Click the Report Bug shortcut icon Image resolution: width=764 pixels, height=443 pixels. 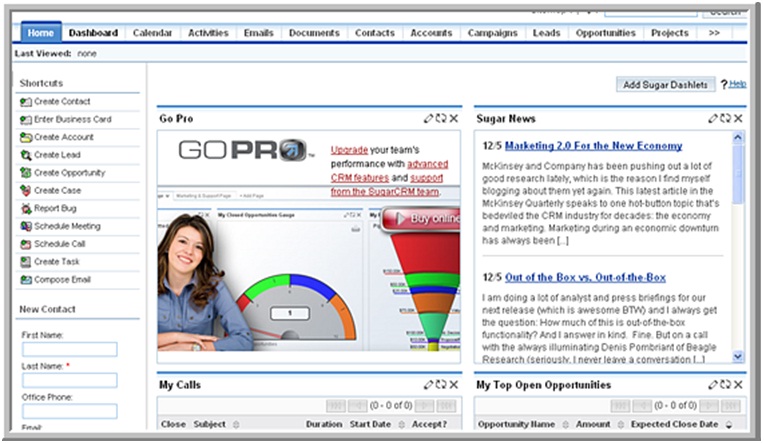click(x=26, y=209)
